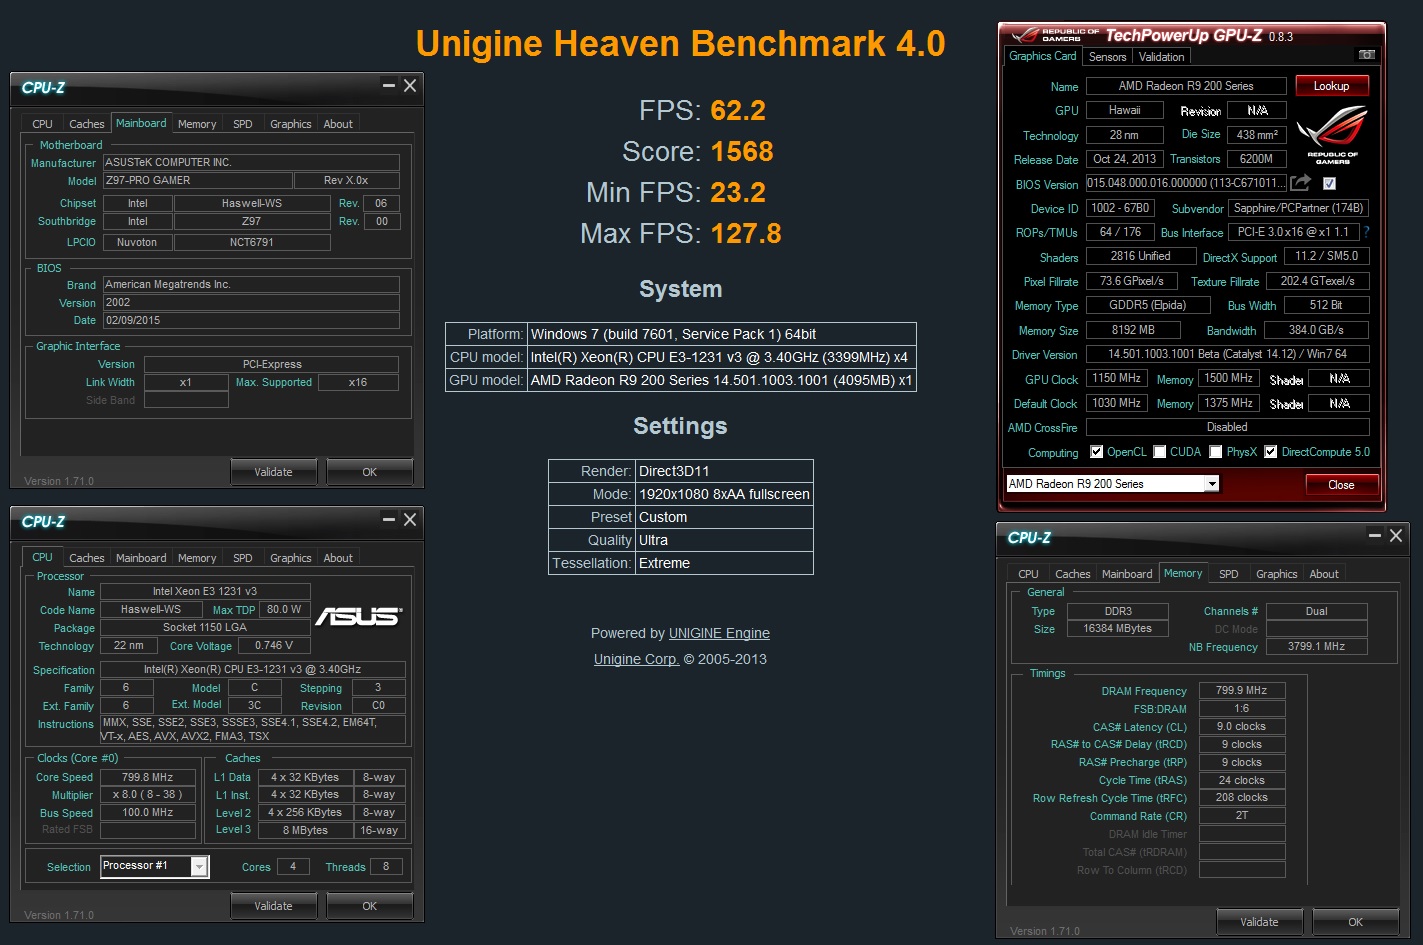Minimize the CPU-Z window showing Memory timings

(1374, 536)
